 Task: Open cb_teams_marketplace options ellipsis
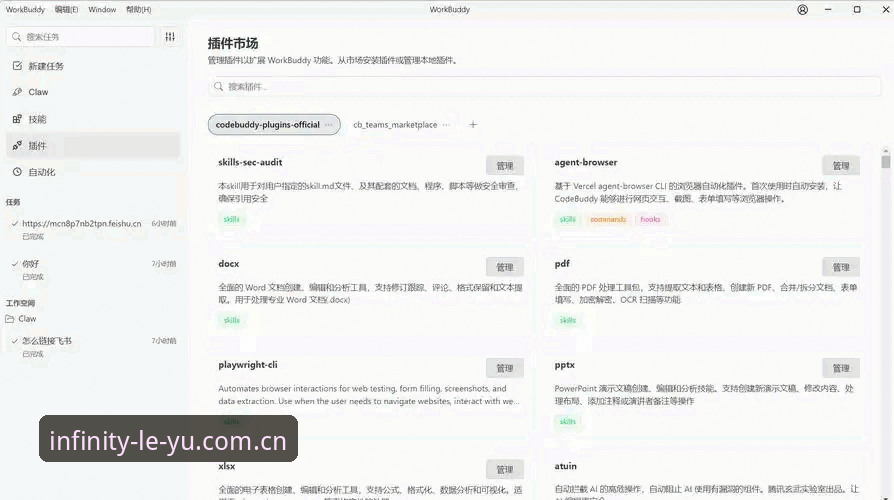pos(446,125)
